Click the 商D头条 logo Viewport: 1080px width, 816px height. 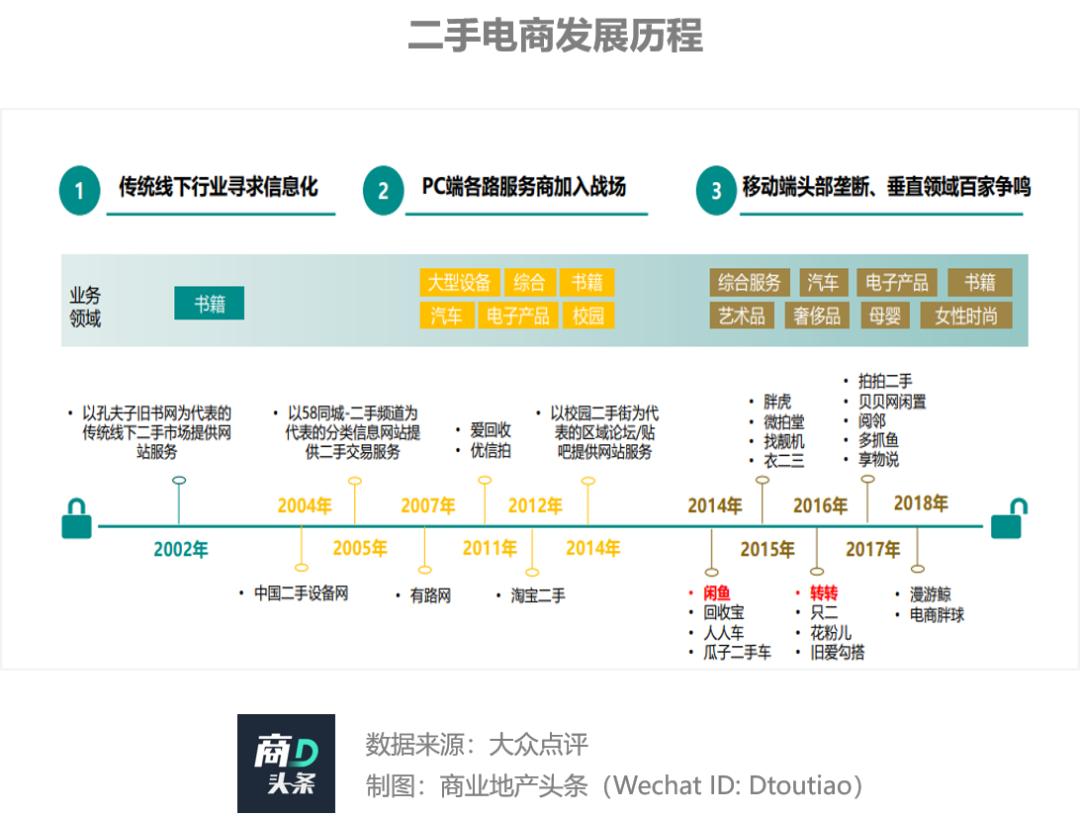[286, 763]
